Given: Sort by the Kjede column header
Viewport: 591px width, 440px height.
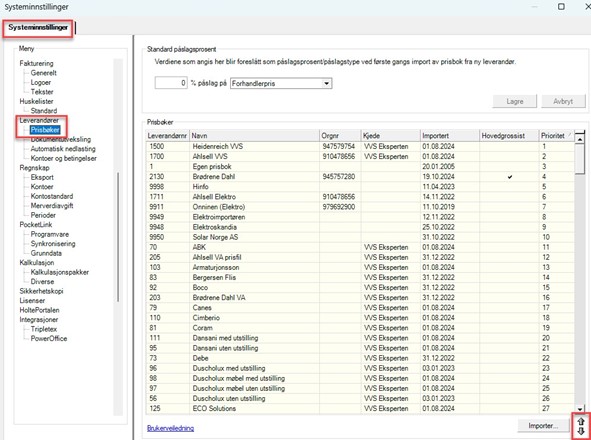Looking at the screenshot, I should [391, 135].
